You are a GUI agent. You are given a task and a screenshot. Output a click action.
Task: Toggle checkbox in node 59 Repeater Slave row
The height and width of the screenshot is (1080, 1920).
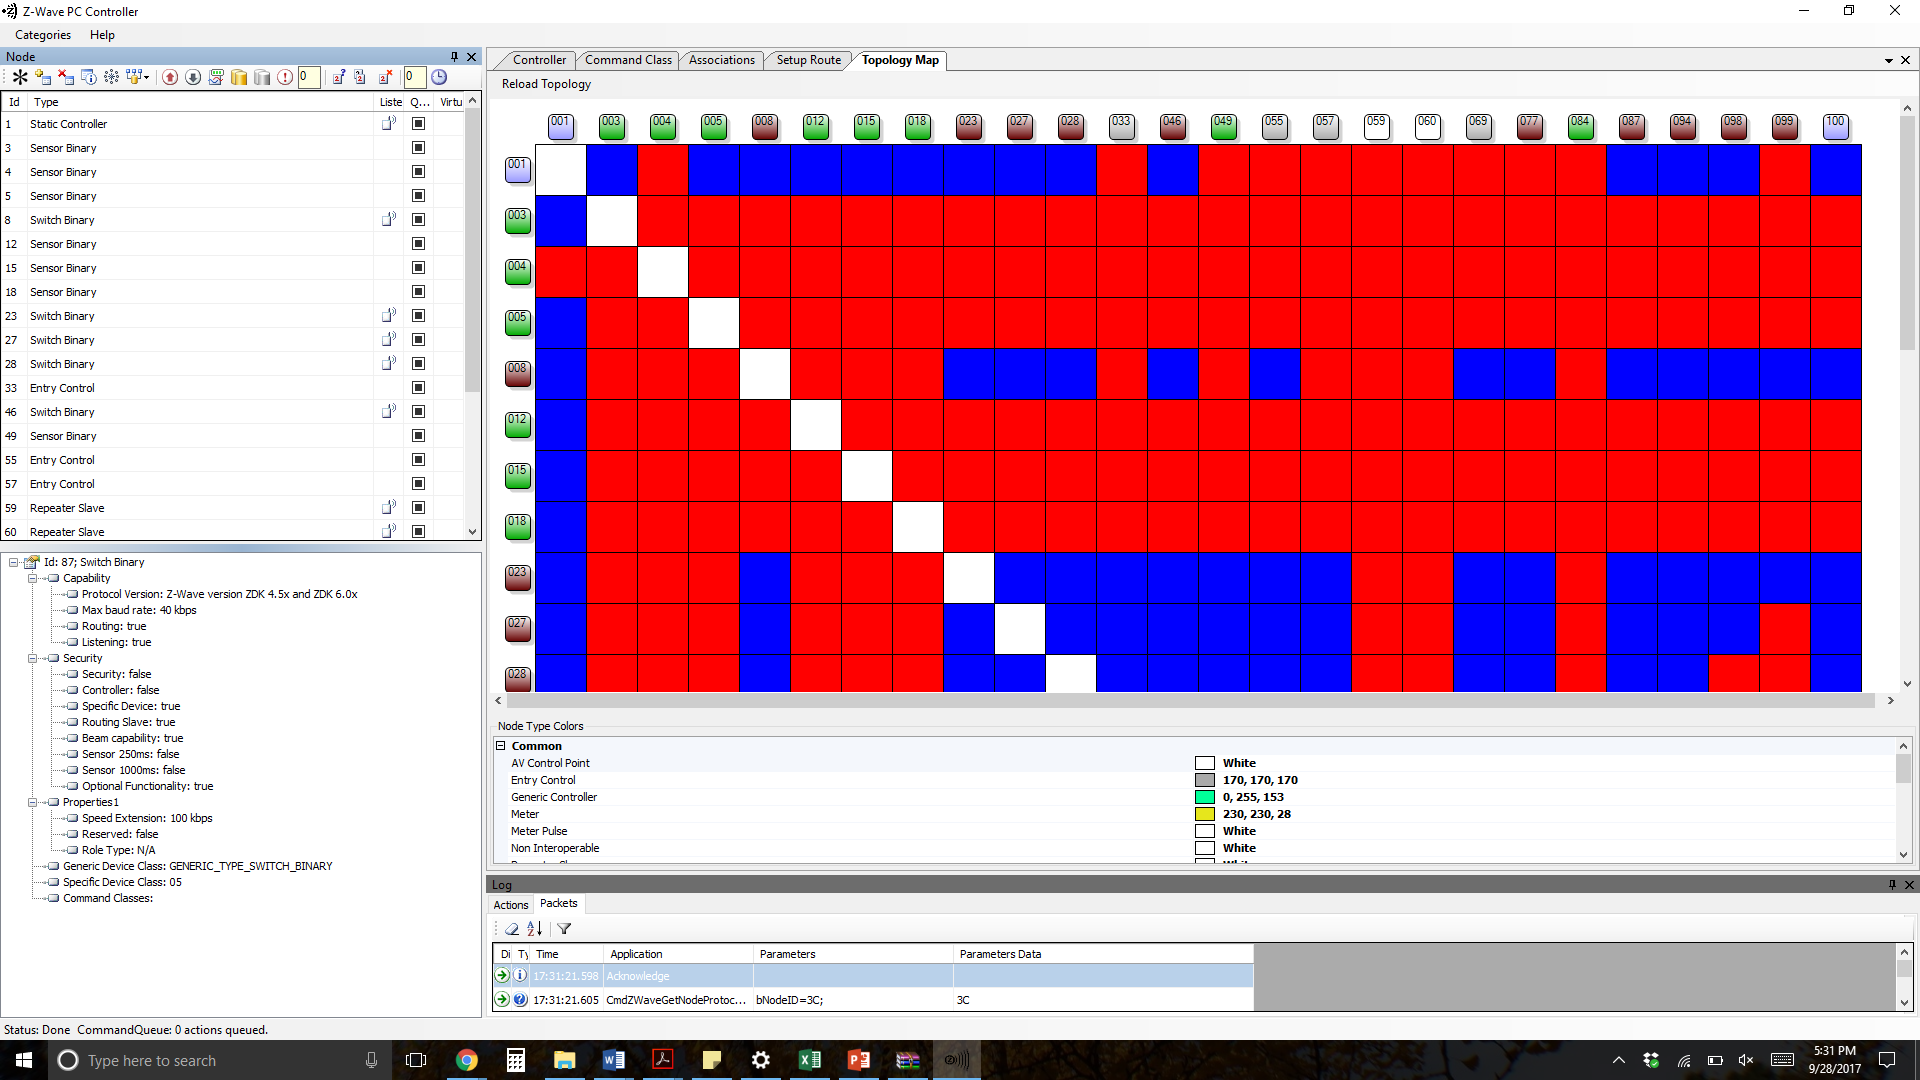coord(419,508)
